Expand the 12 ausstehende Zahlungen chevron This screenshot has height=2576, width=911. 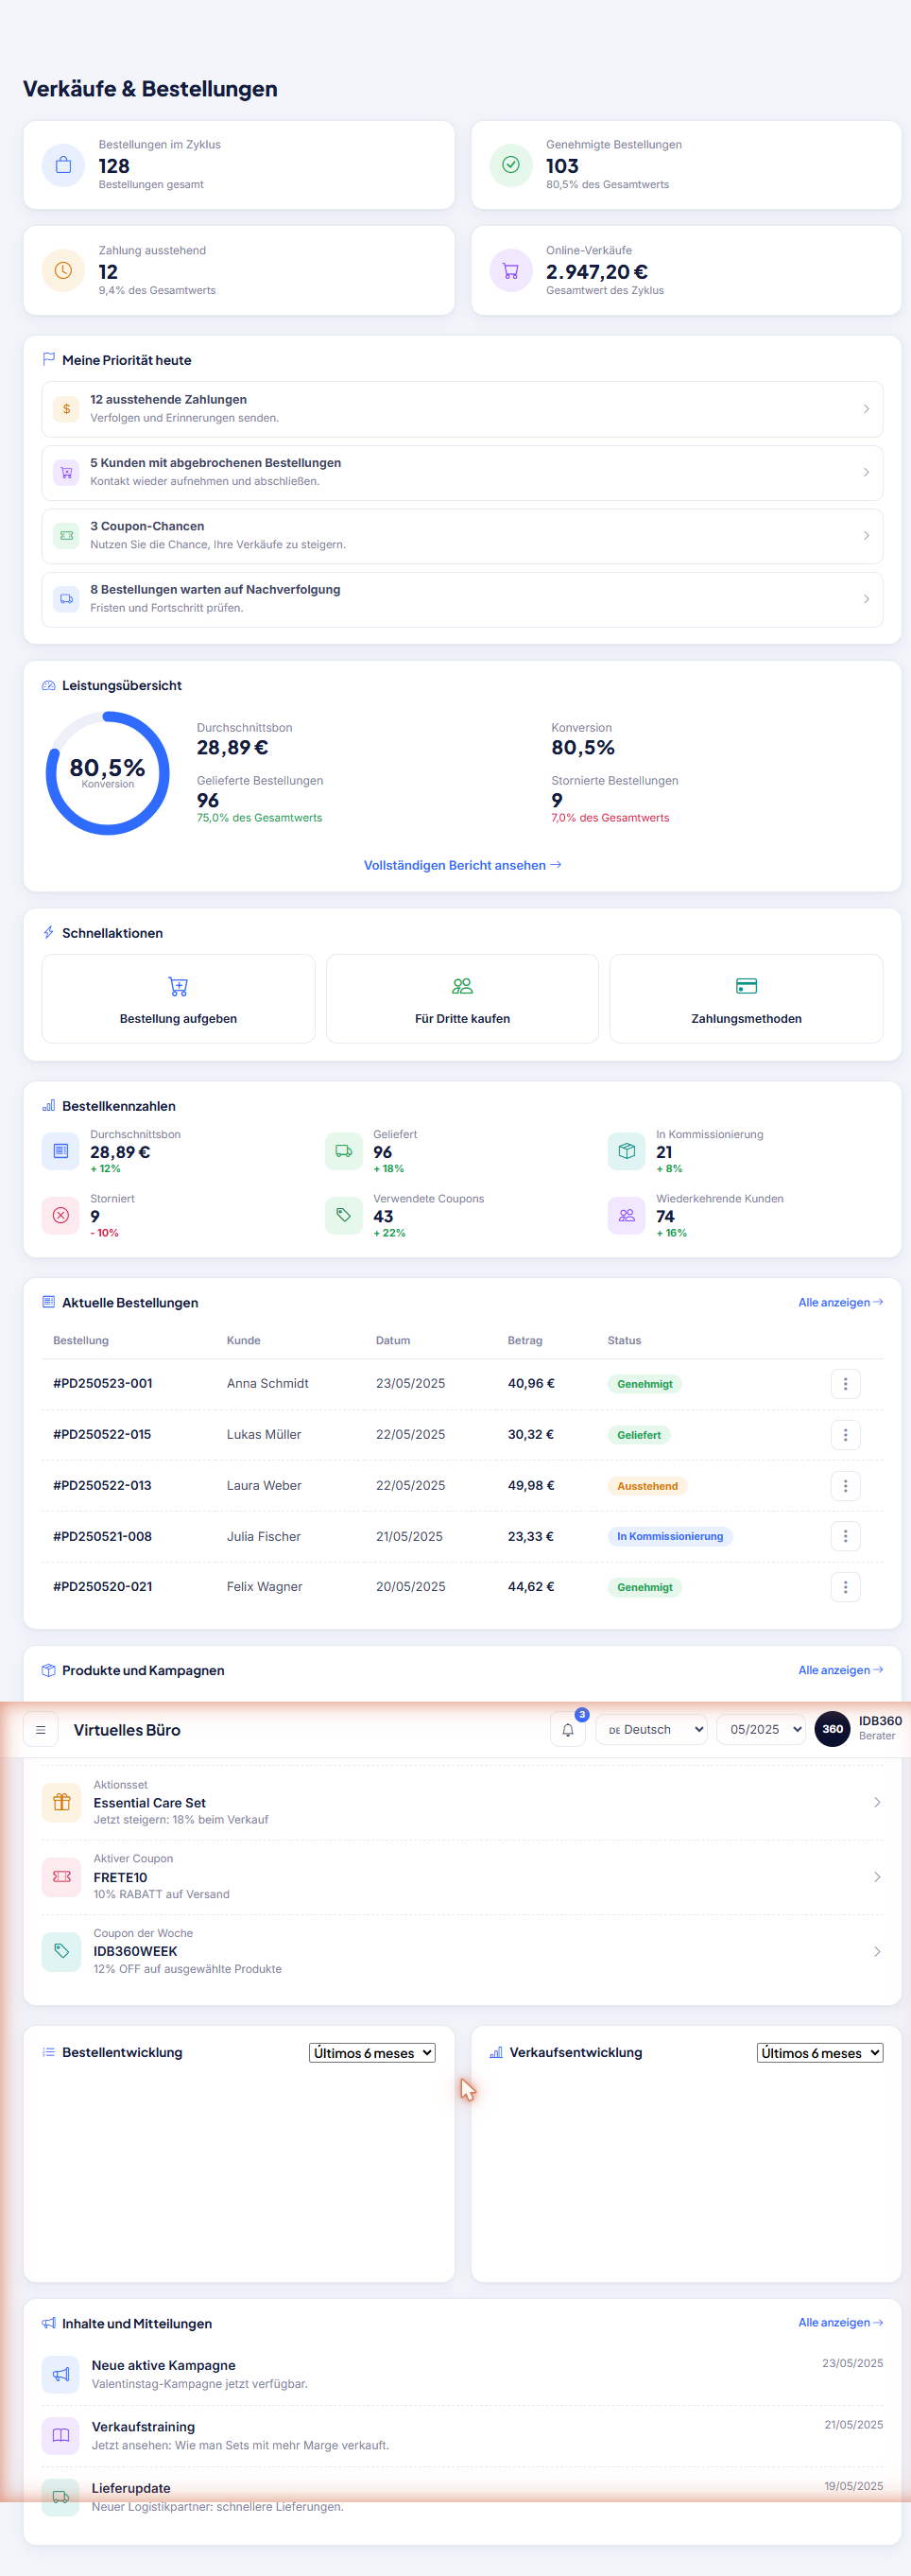coord(866,409)
